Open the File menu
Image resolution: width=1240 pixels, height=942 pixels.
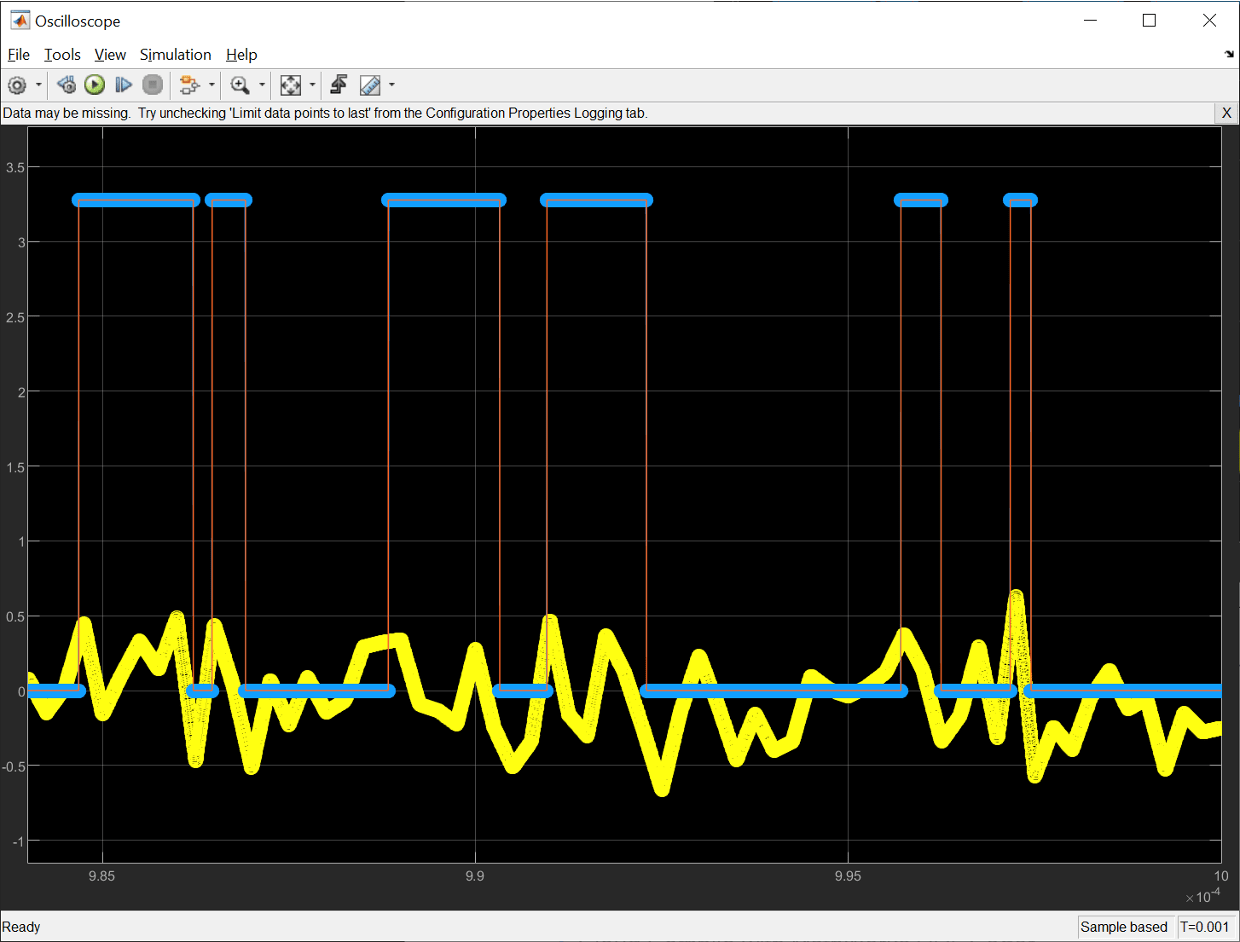click(19, 55)
